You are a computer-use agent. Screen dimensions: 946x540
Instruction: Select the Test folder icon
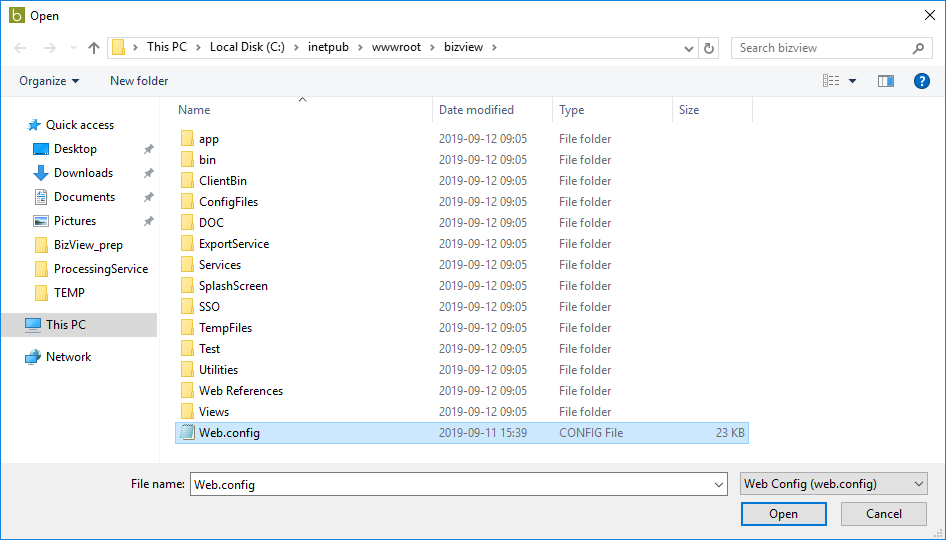click(x=188, y=349)
